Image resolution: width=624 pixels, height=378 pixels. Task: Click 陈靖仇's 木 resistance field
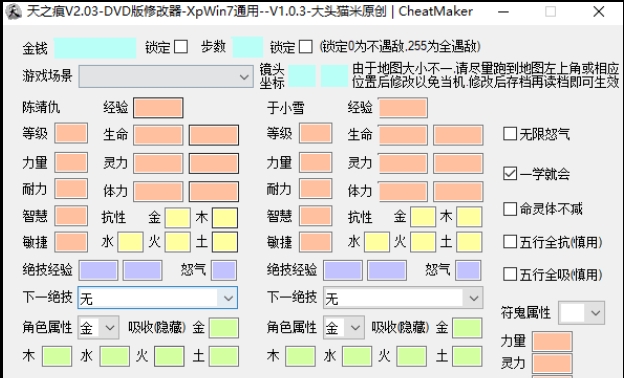[x=225, y=218]
